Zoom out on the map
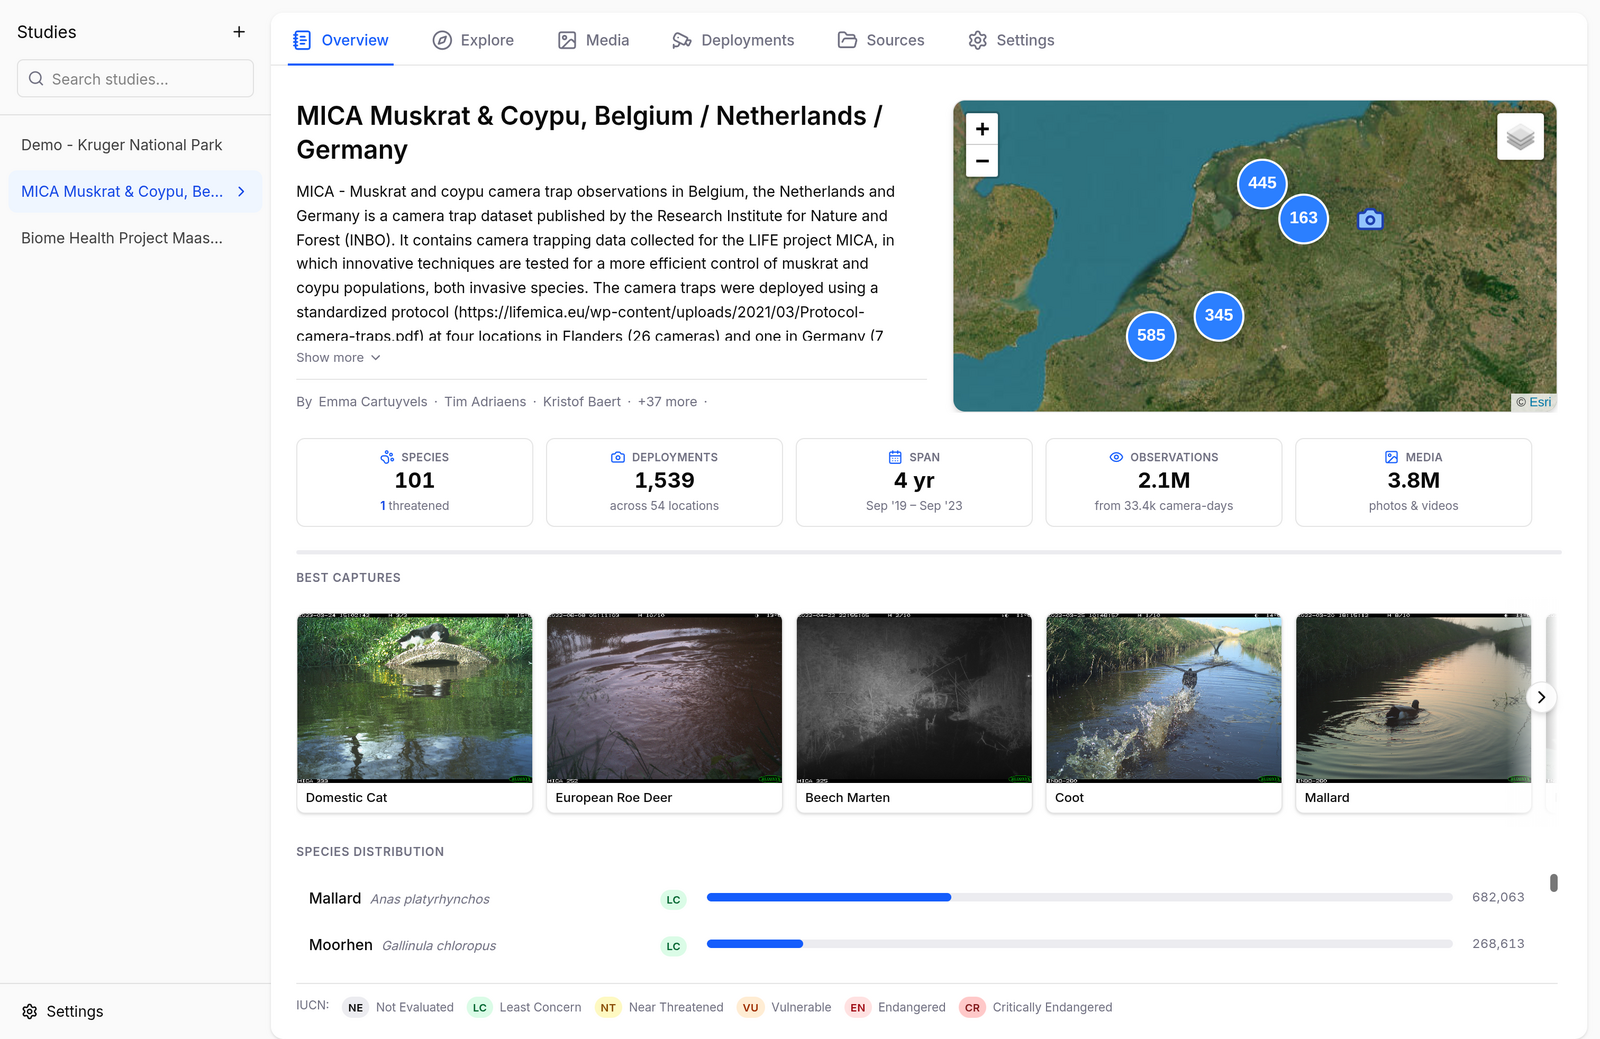The height and width of the screenshot is (1039, 1600). pyautogui.click(x=982, y=161)
